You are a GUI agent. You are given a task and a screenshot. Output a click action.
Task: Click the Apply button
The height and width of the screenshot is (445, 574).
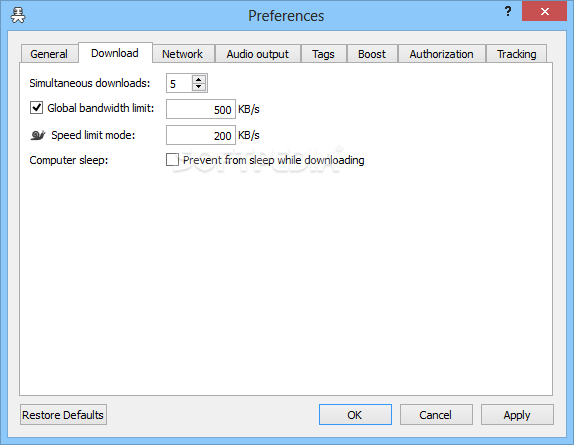(517, 415)
